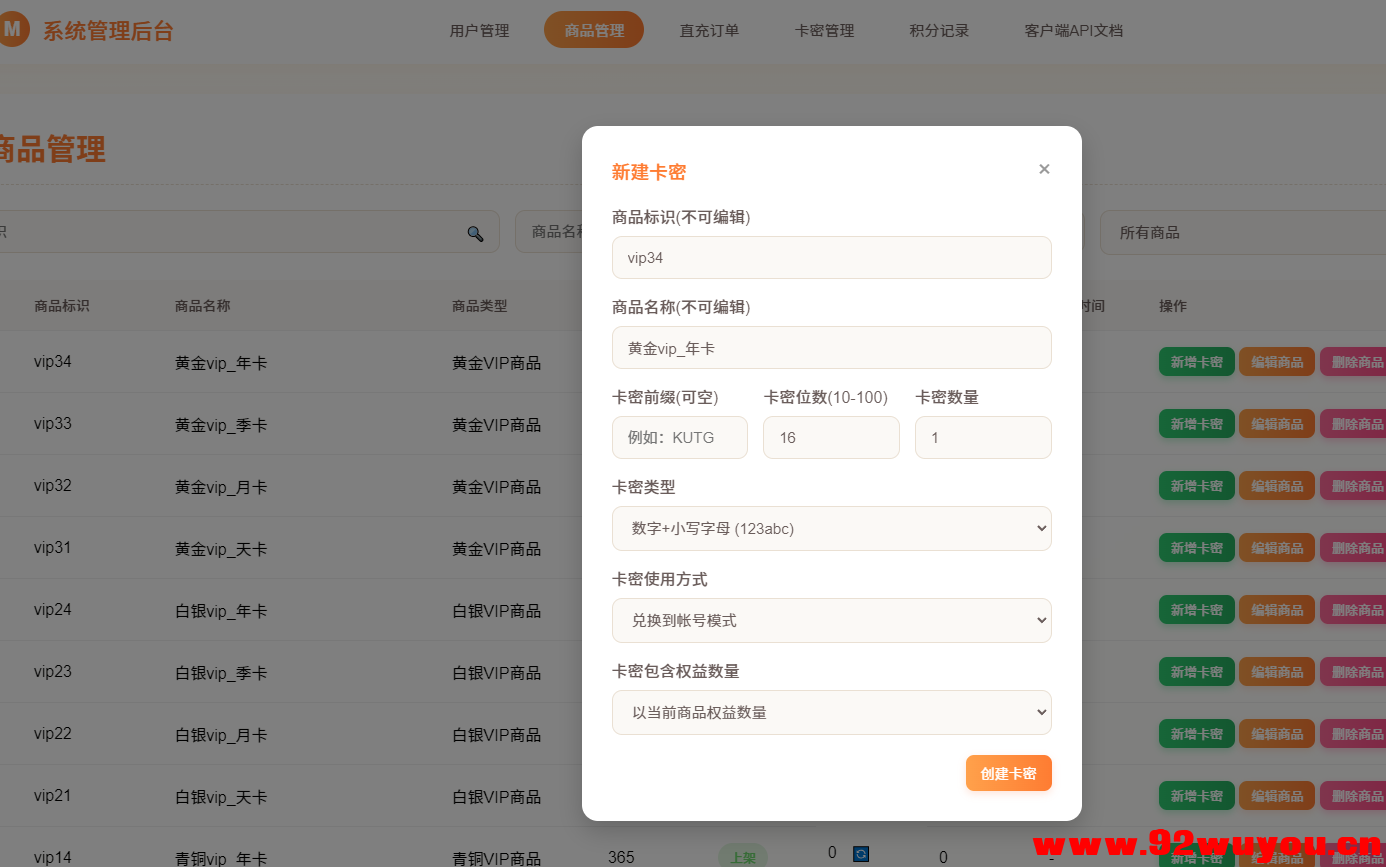Toggle the 上架 status badge for vip14
The height and width of the screenshot is (868, 1386).
pos(743,856)
